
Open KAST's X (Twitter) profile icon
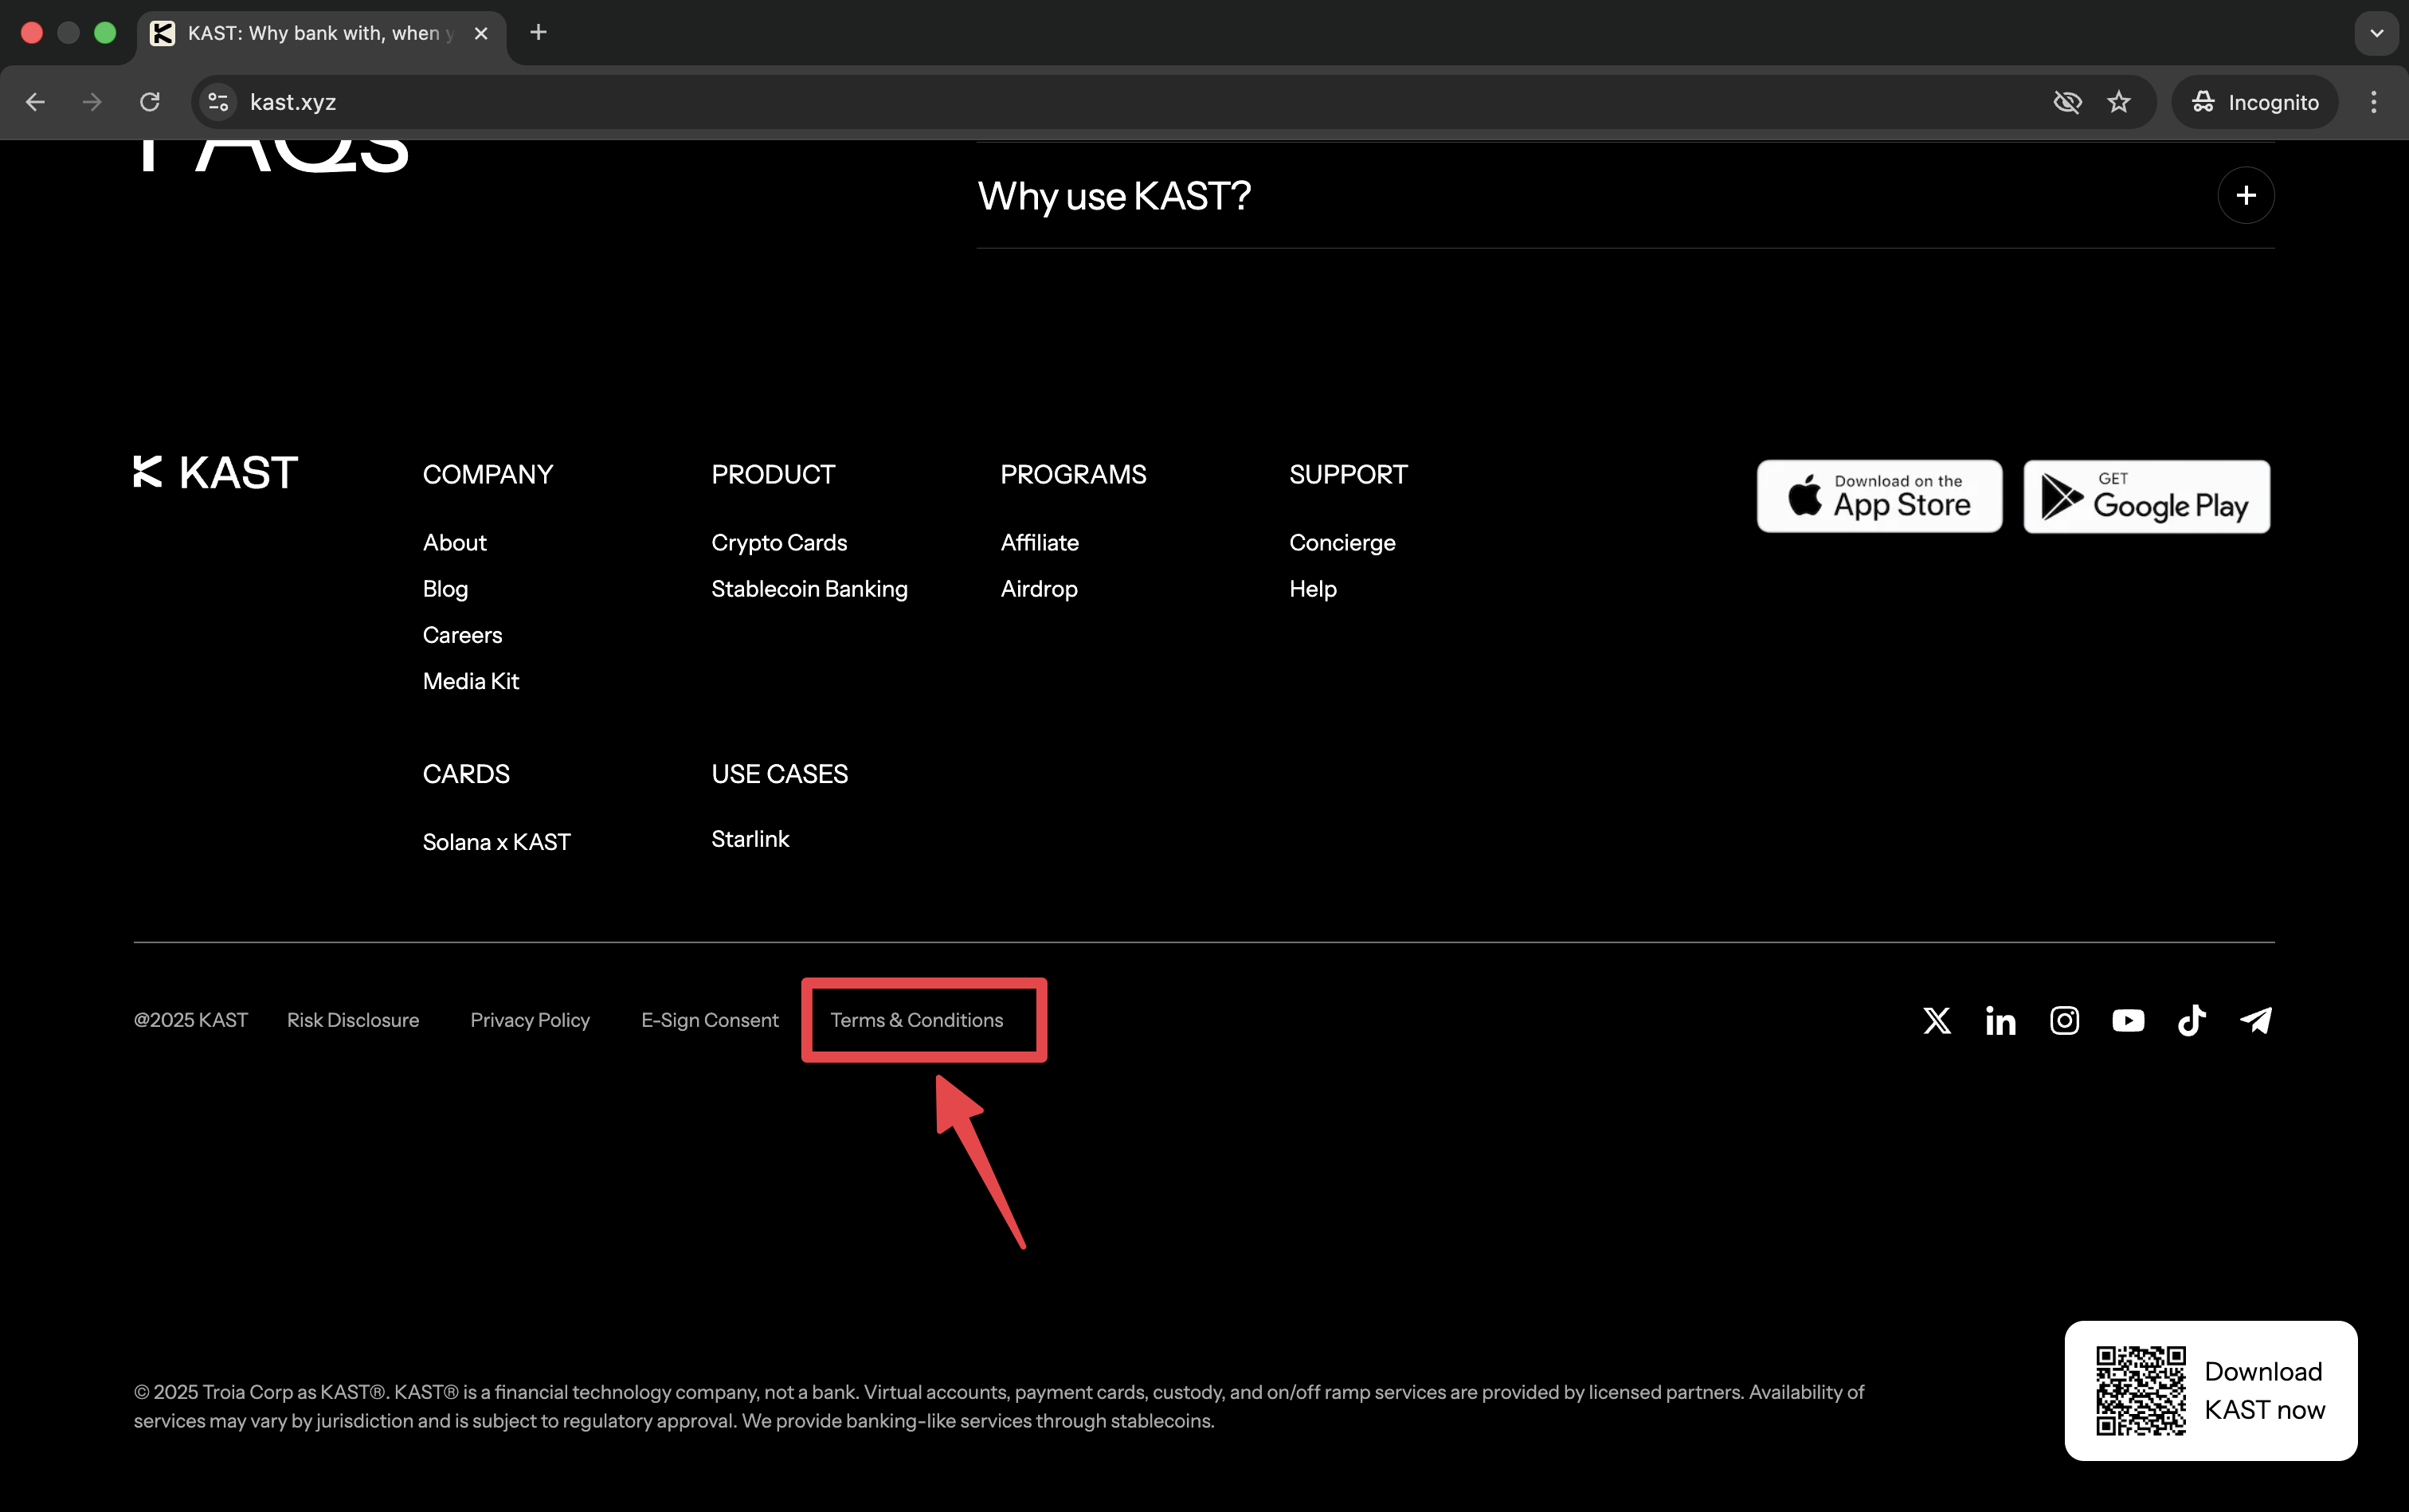pos(1936,1020)
